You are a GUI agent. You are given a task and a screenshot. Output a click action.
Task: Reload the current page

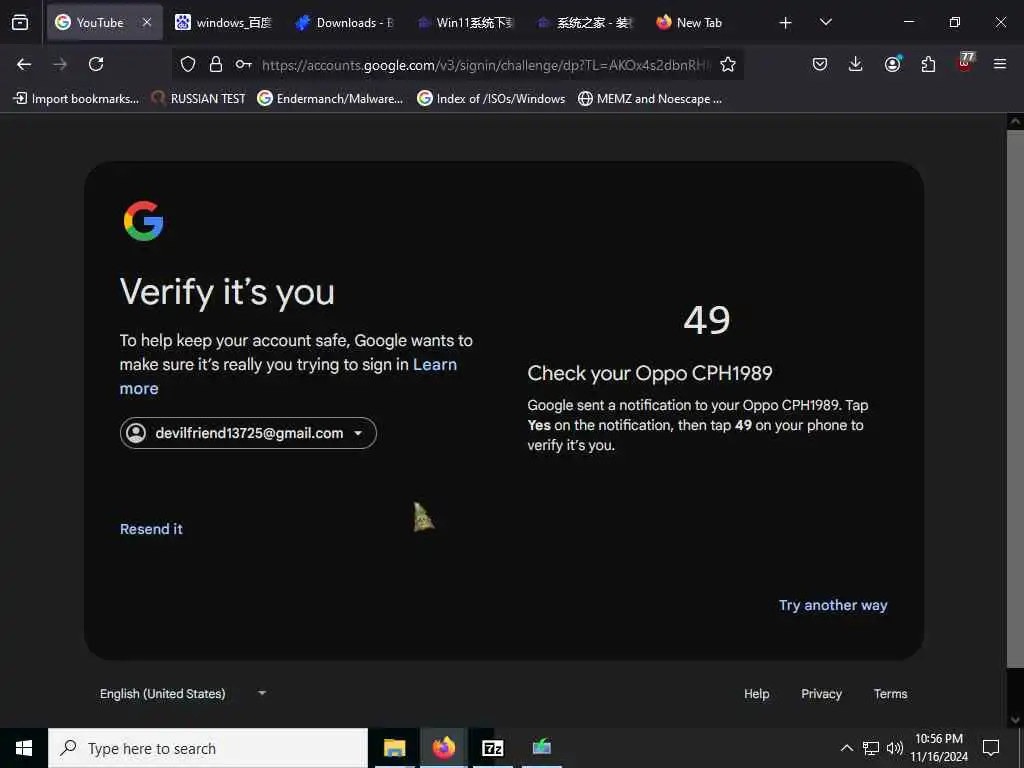click(96, 64)
